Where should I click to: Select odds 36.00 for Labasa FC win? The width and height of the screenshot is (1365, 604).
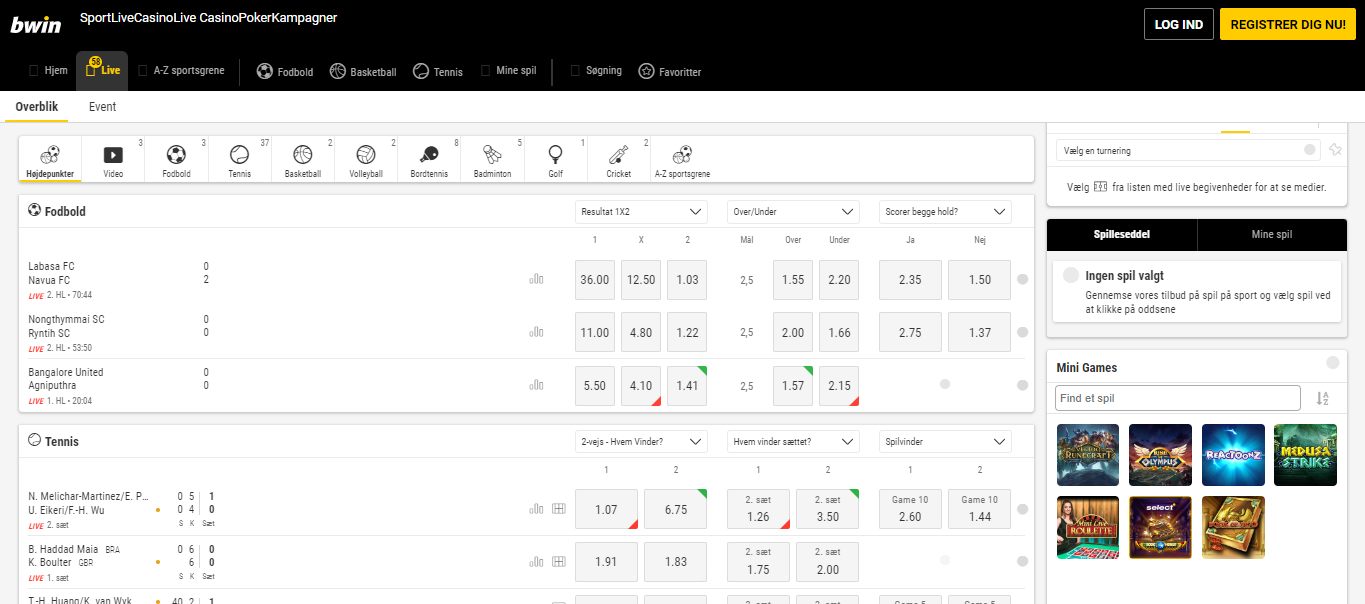(595, 280)
